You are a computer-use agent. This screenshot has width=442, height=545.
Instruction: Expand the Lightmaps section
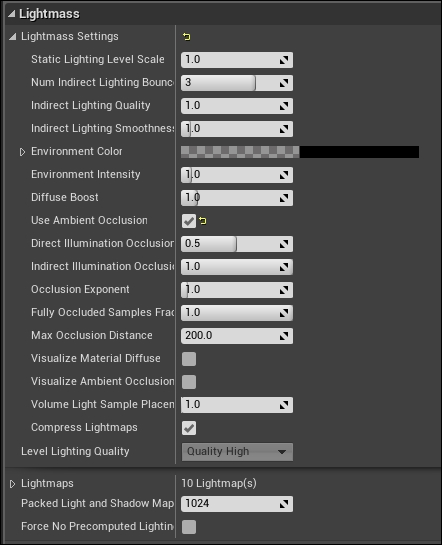(x=13, y=484)
